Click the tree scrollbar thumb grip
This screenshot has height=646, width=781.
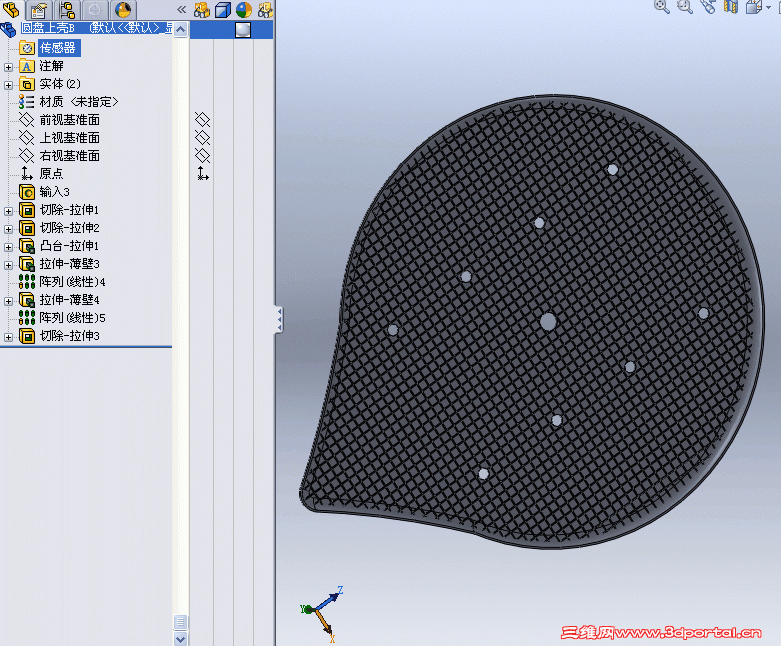(180, 622)
